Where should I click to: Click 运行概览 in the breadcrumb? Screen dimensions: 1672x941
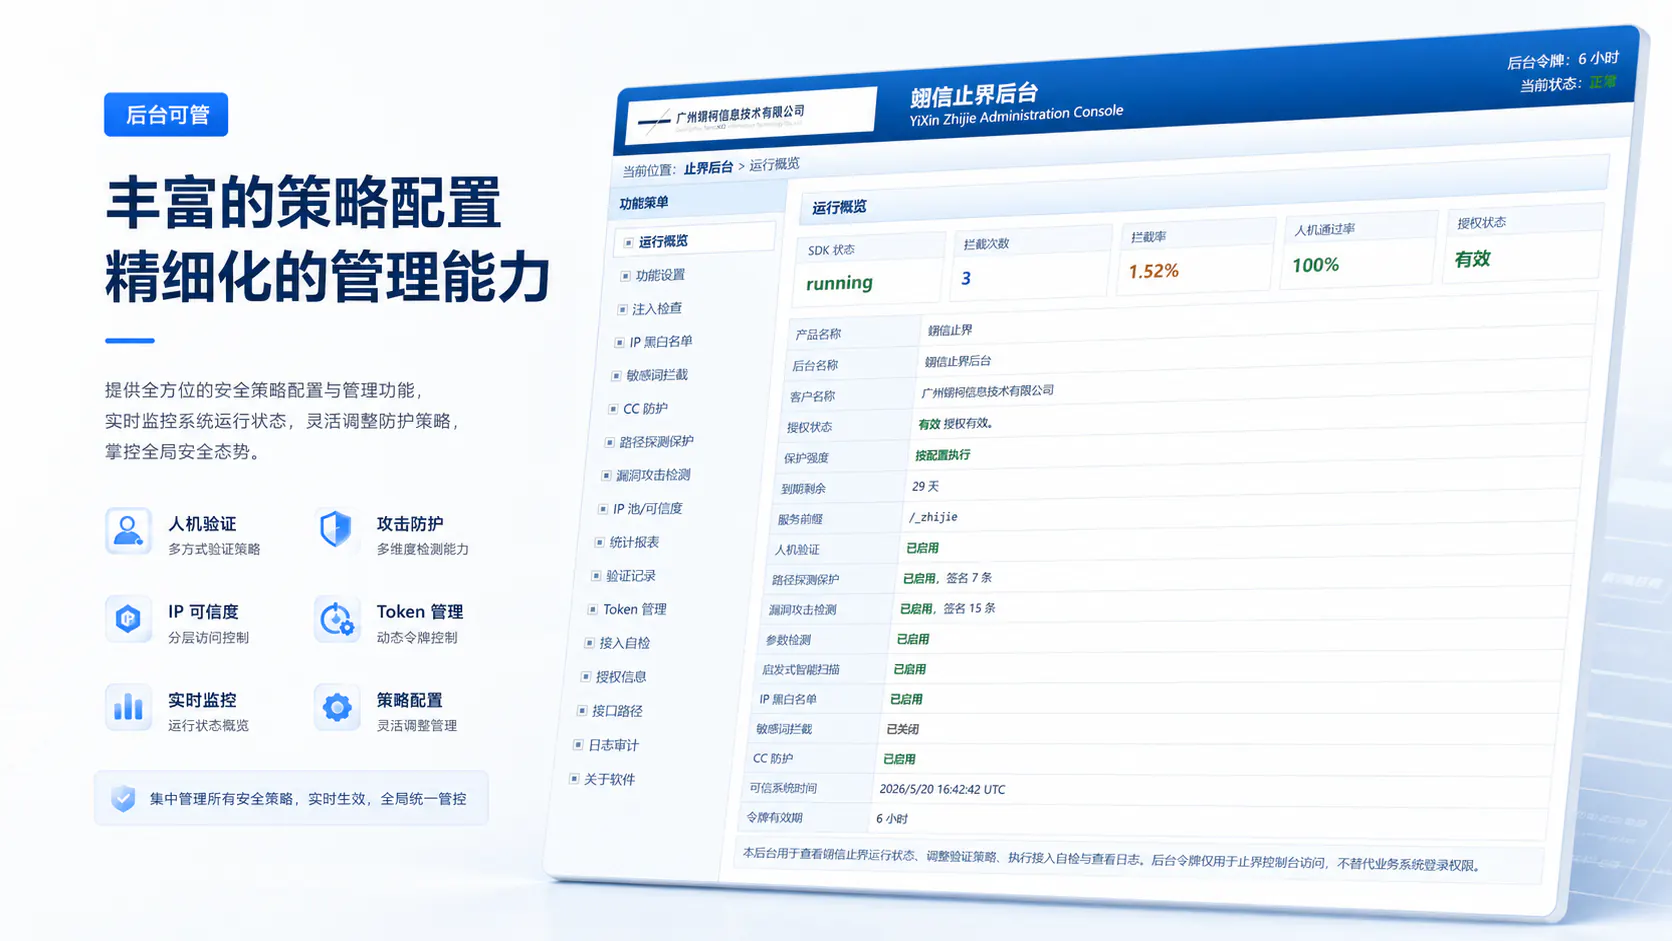774,164
